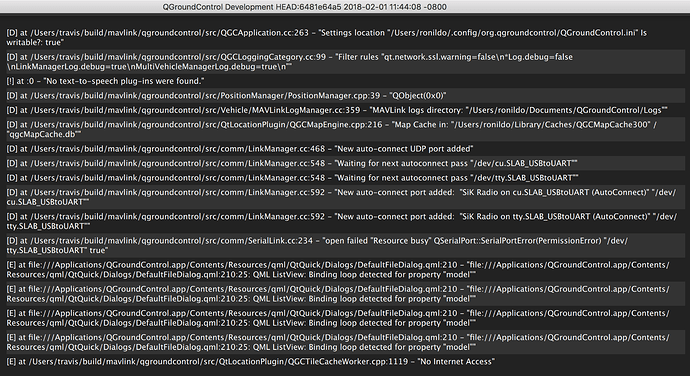Select the 'SiK Radio on tty.SLAB_USBtoUART' port added entry

coord(345,221)
